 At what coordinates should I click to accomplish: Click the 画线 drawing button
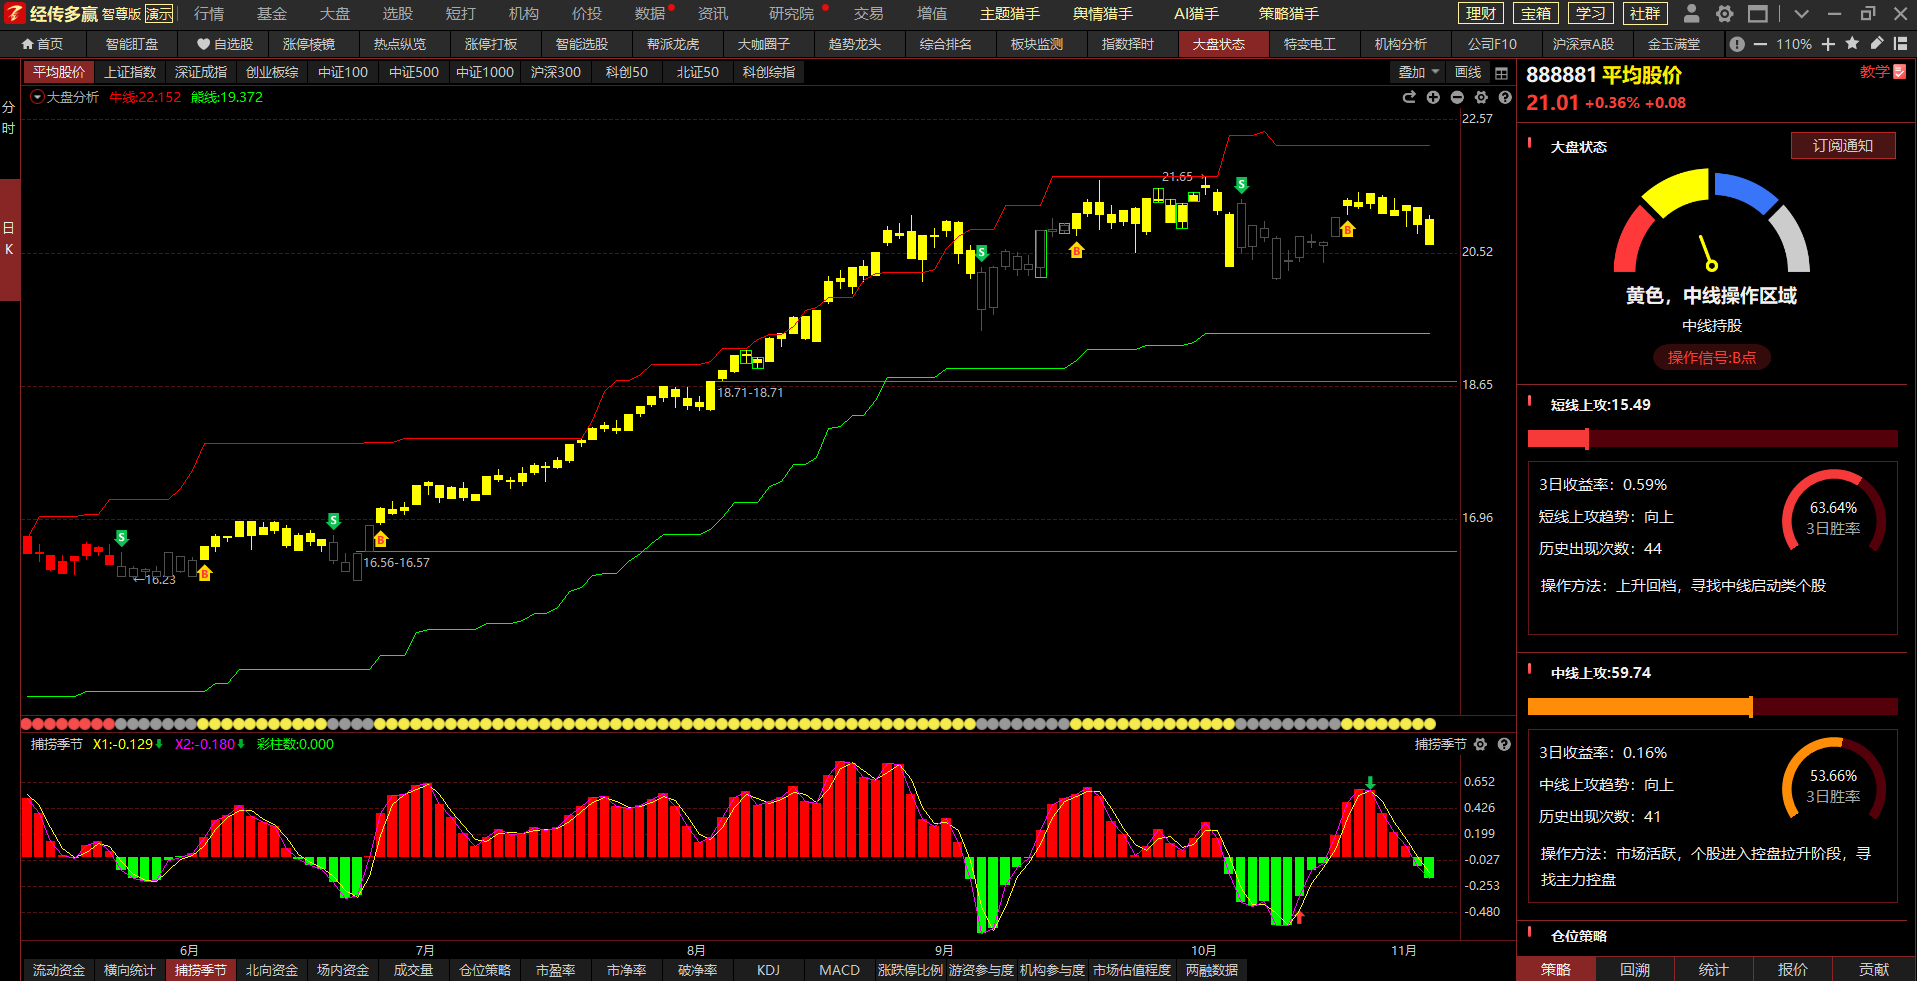1468,72
